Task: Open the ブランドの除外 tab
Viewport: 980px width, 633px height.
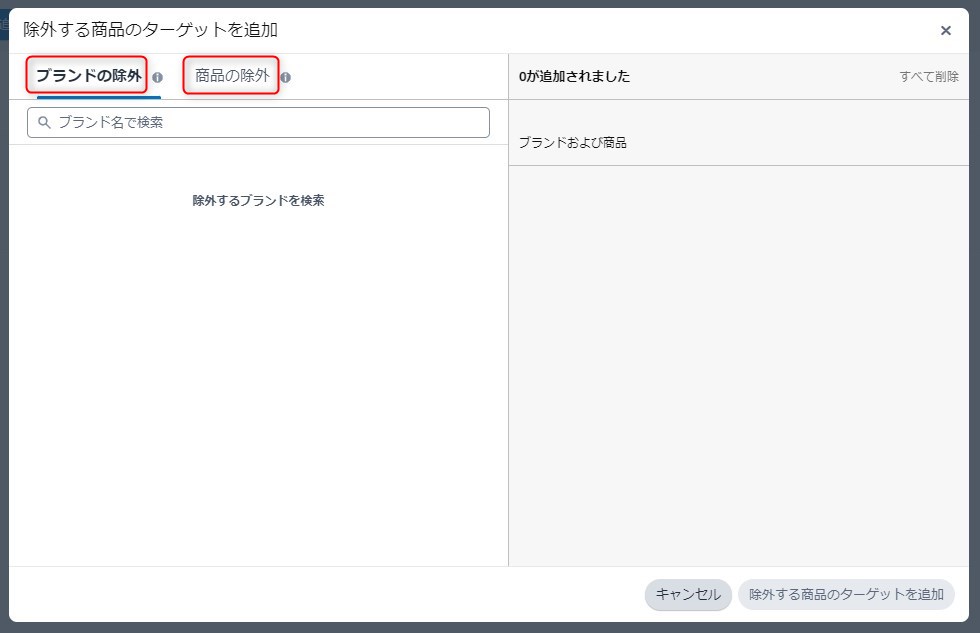Action: coord(89,76)
